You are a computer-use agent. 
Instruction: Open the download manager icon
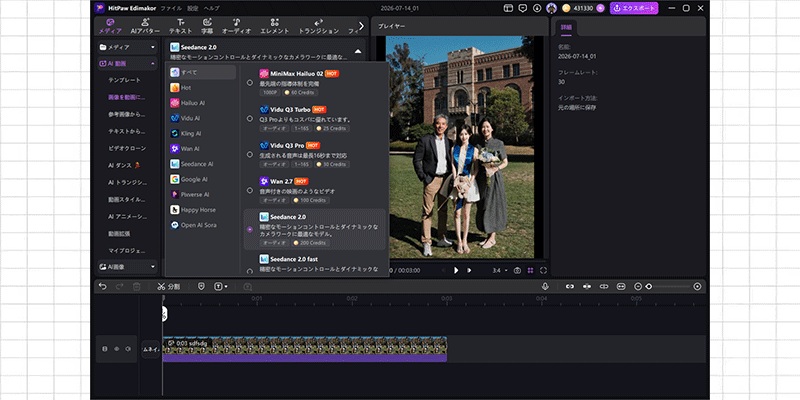pos(537,8)
